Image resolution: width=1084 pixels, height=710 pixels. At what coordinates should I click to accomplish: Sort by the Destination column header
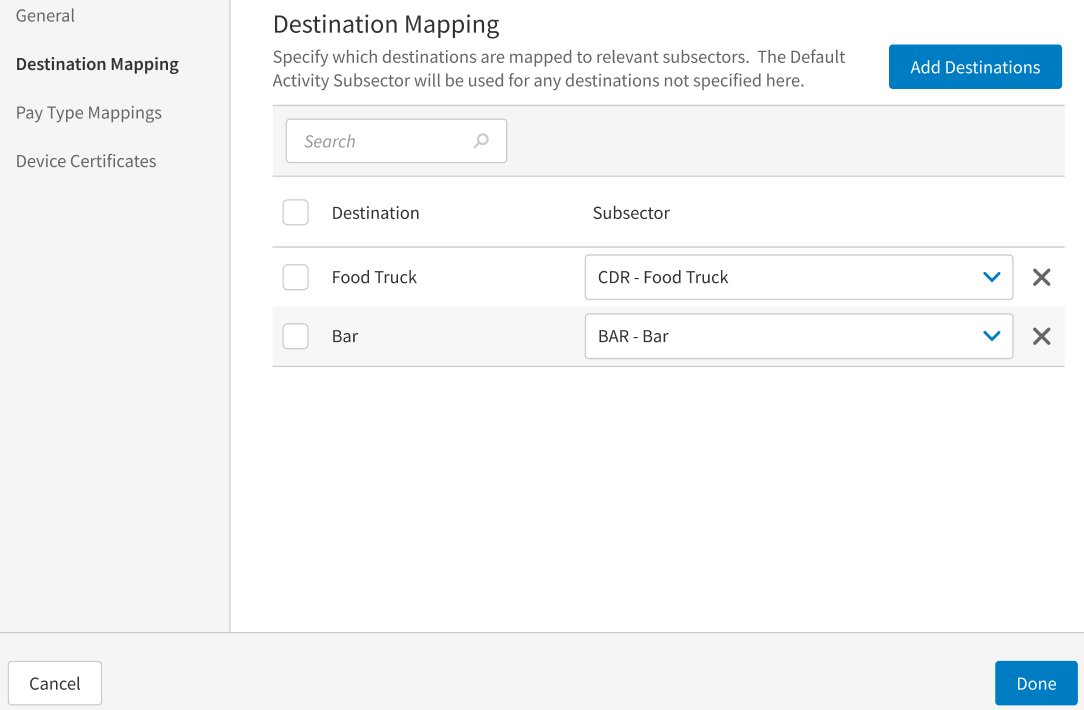click(375, 212)
